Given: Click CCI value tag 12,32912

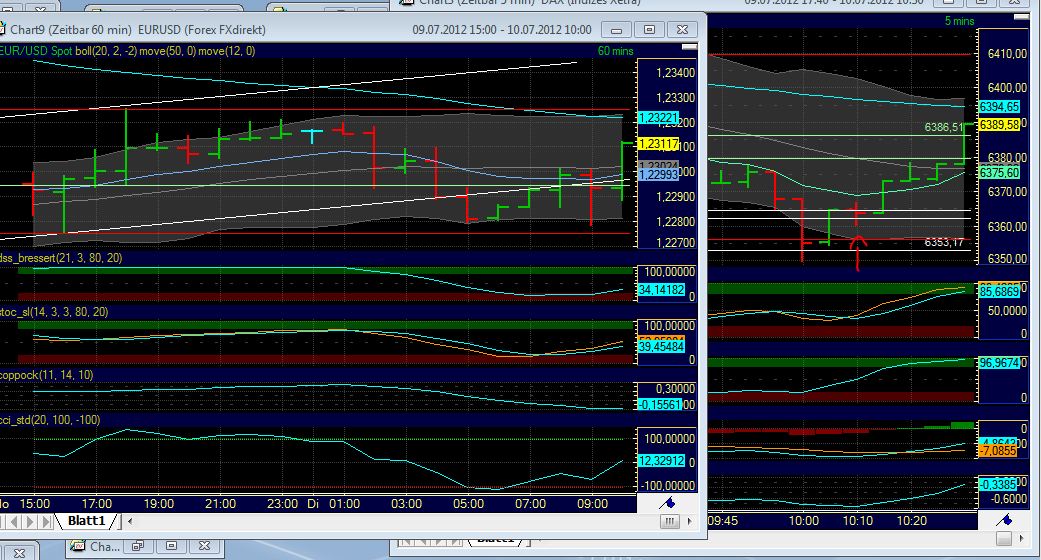Looking at the screenshot, I should tap(661, 460).
